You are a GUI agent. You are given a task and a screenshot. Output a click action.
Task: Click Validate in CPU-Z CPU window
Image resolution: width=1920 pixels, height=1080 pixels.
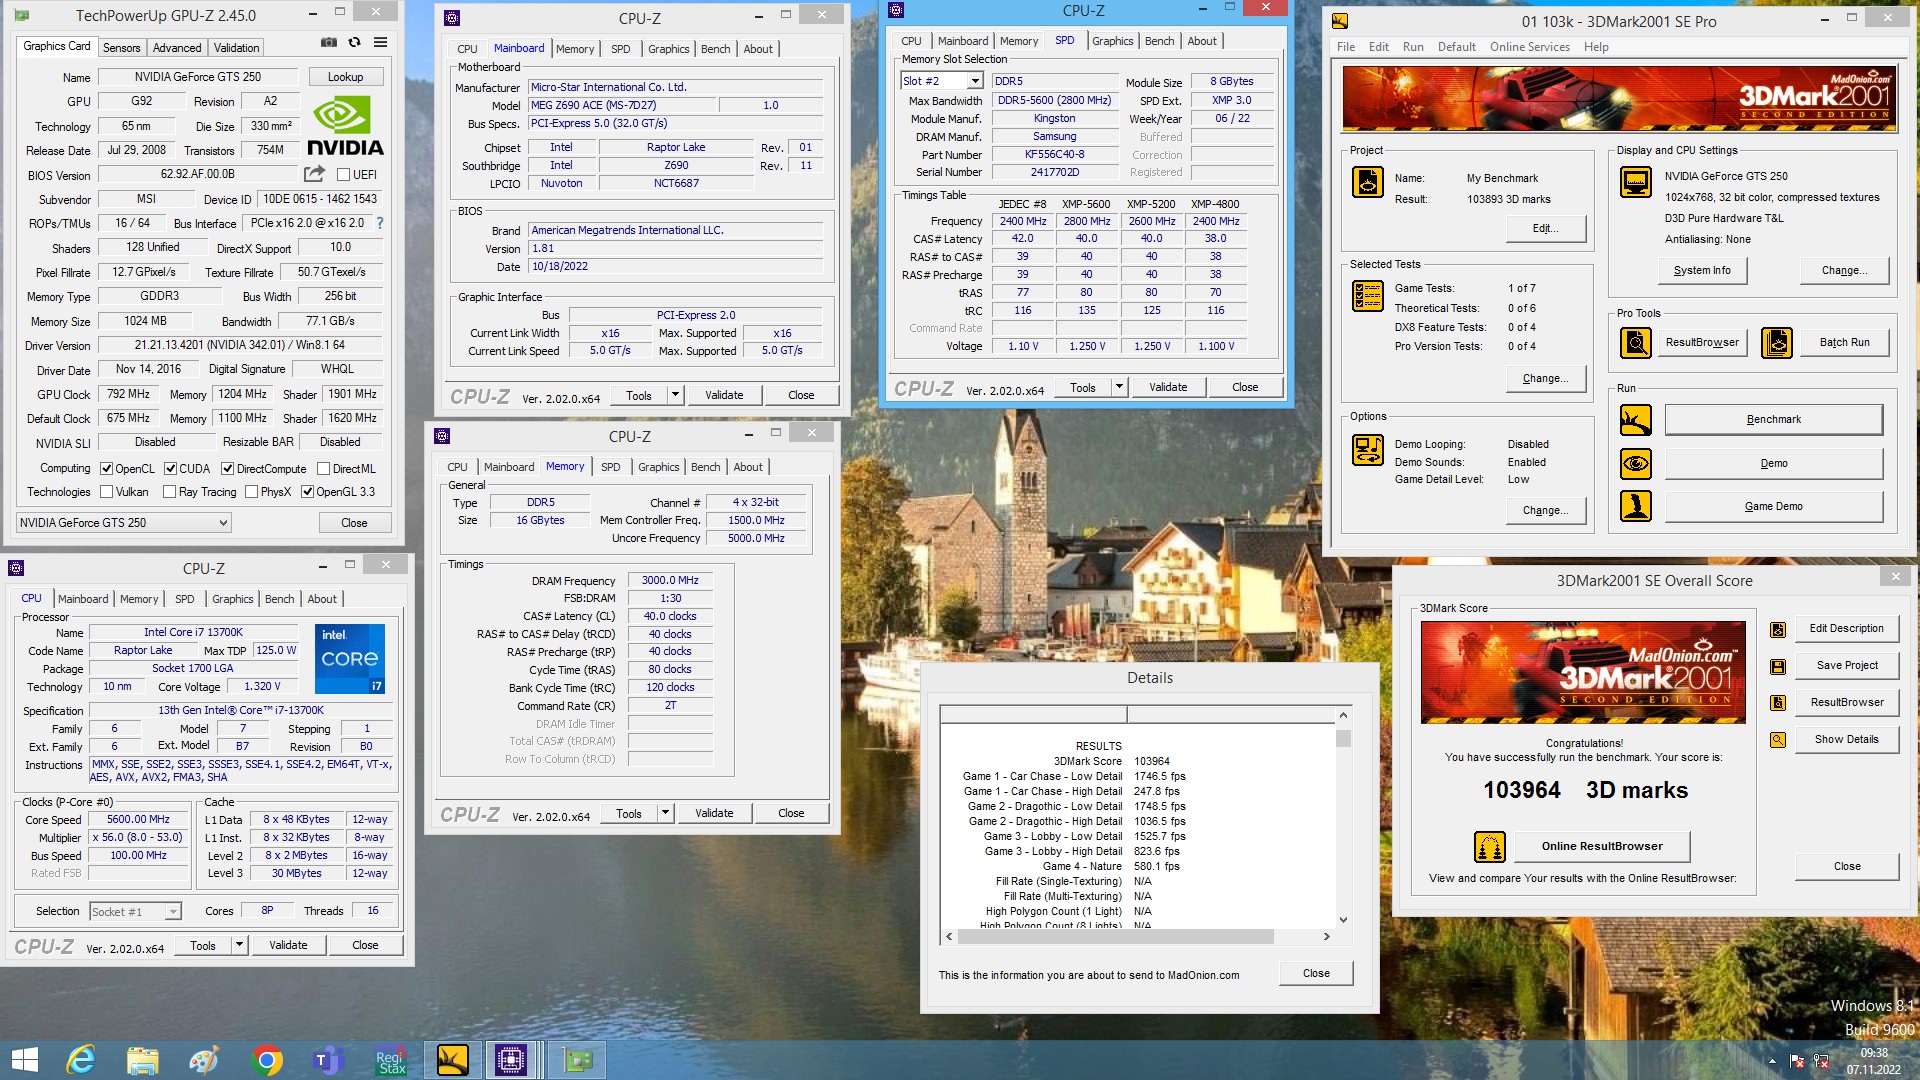(288, 945)
